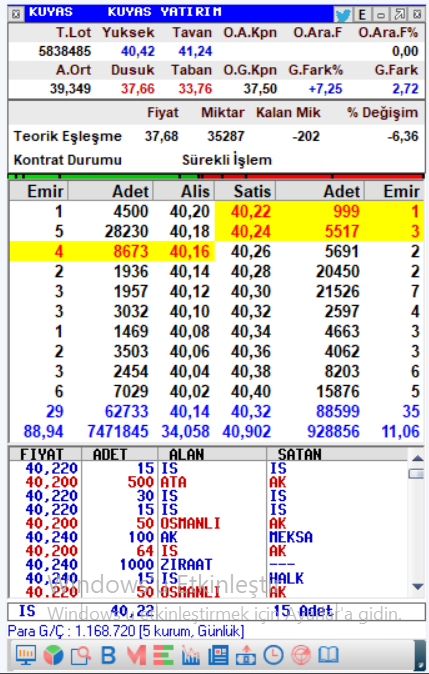Viewport: 429px width, 674px height.
Task: Click ask price 40,24 in yellow row
Action: 251,231
